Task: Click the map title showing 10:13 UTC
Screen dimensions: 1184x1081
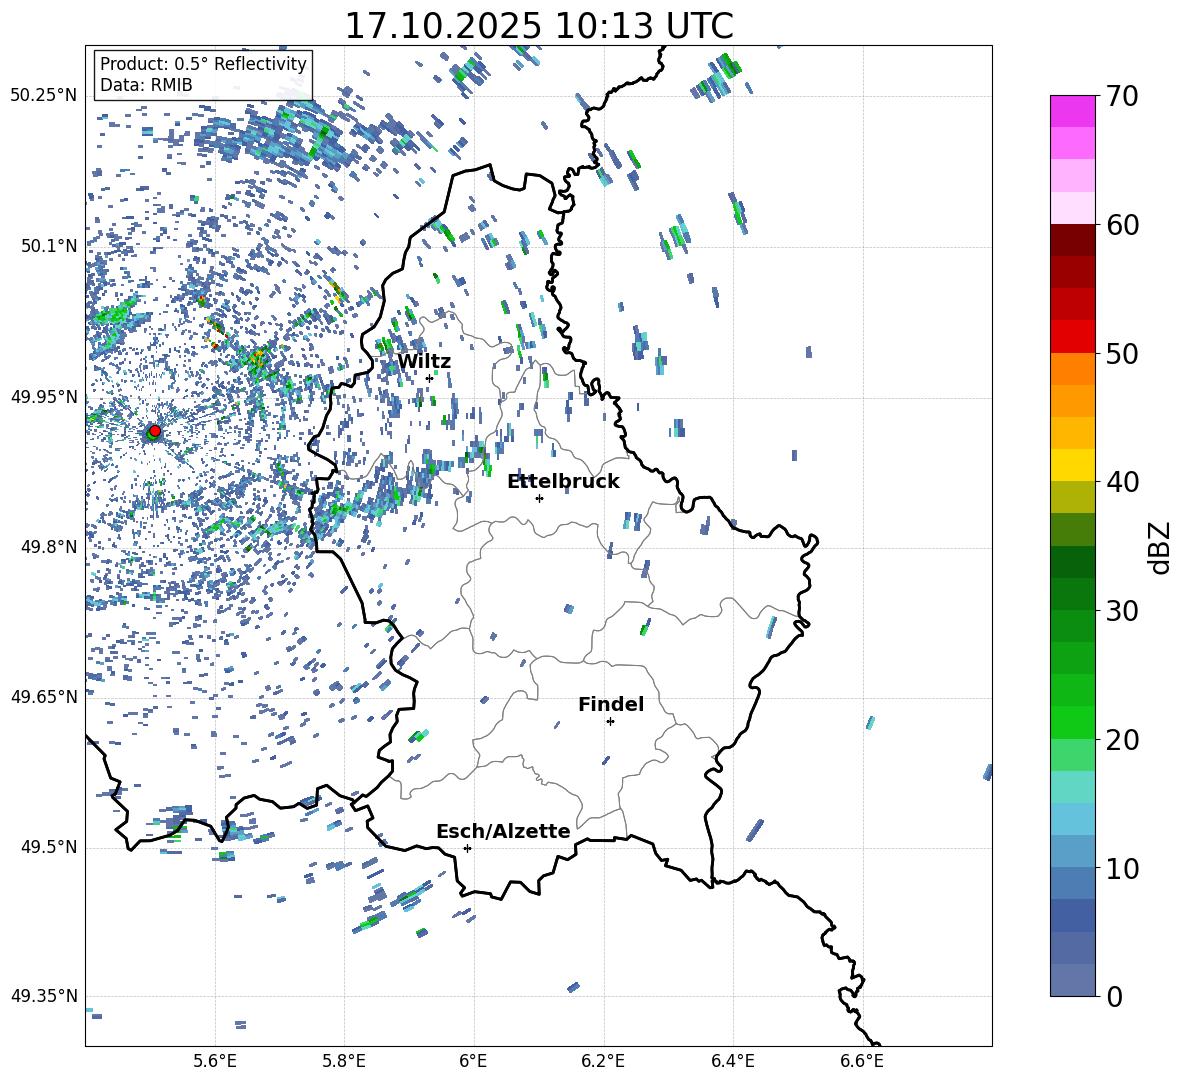Action: tap(538, 26)
